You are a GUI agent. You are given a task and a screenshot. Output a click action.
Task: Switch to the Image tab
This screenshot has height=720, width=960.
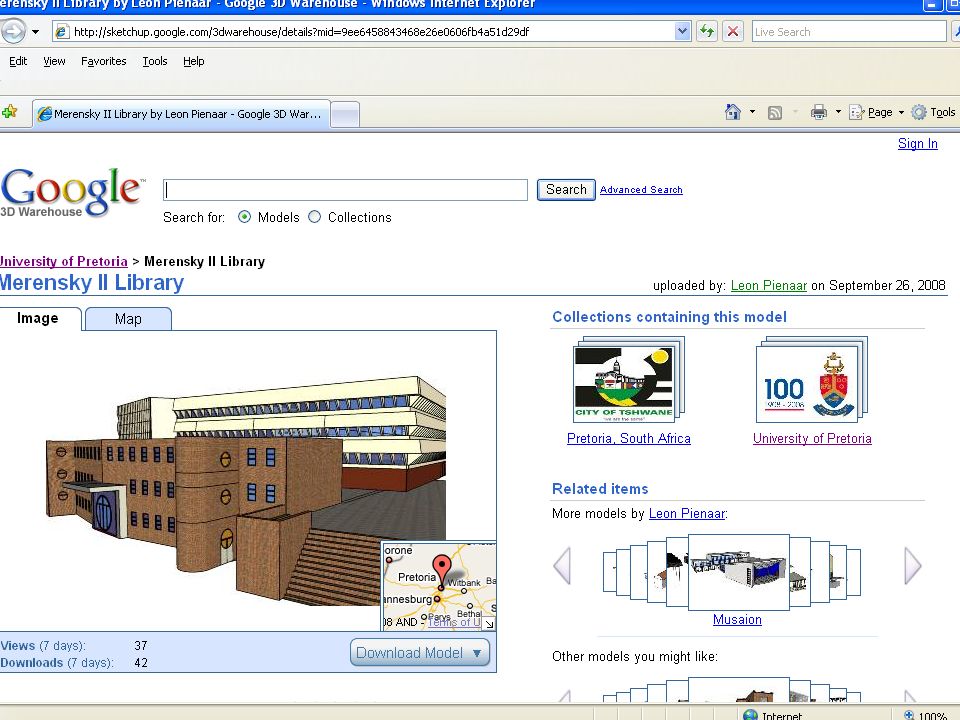point(38,318)
